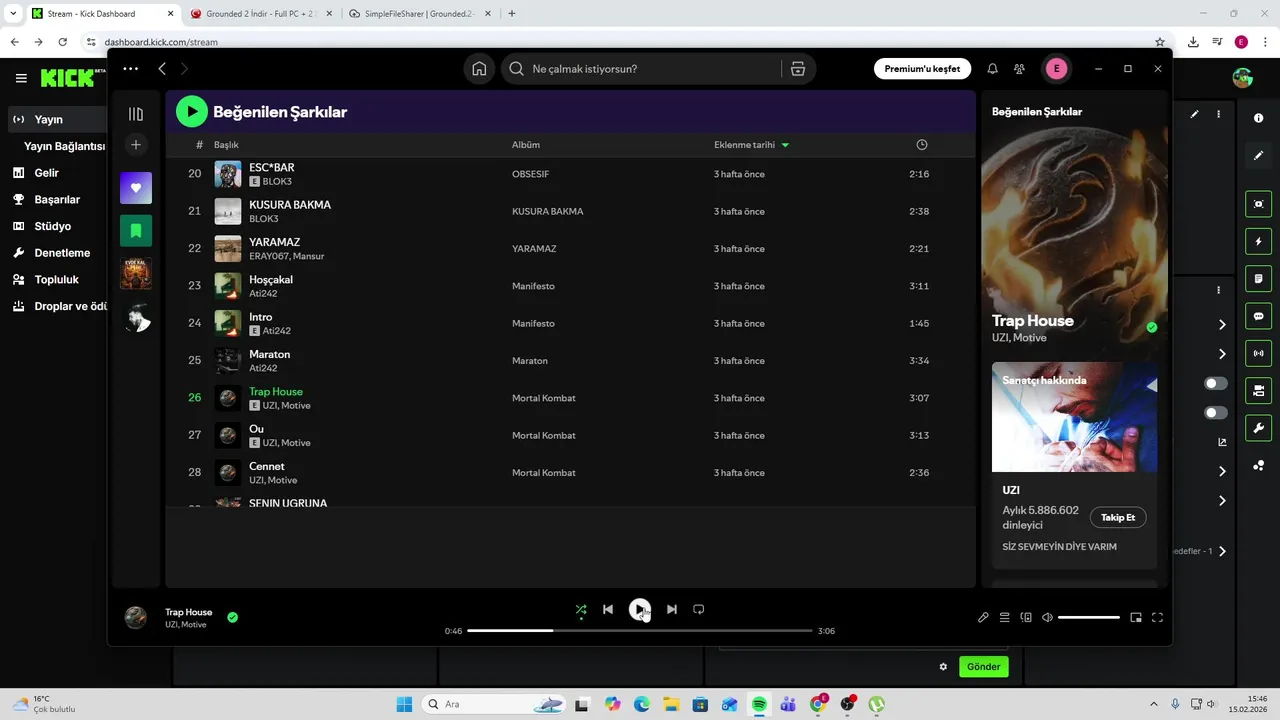Open the connect to a device icon

click(1026, 617)
